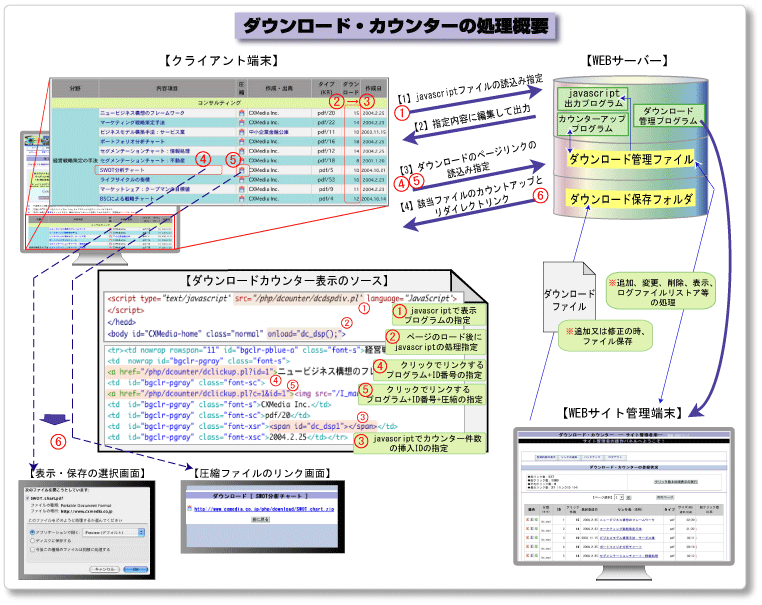Image resolution: width=762 pixels, height=605 pixels.
Task: Click red delete X for ID 1 in admin list
Action: pos(527,519)
